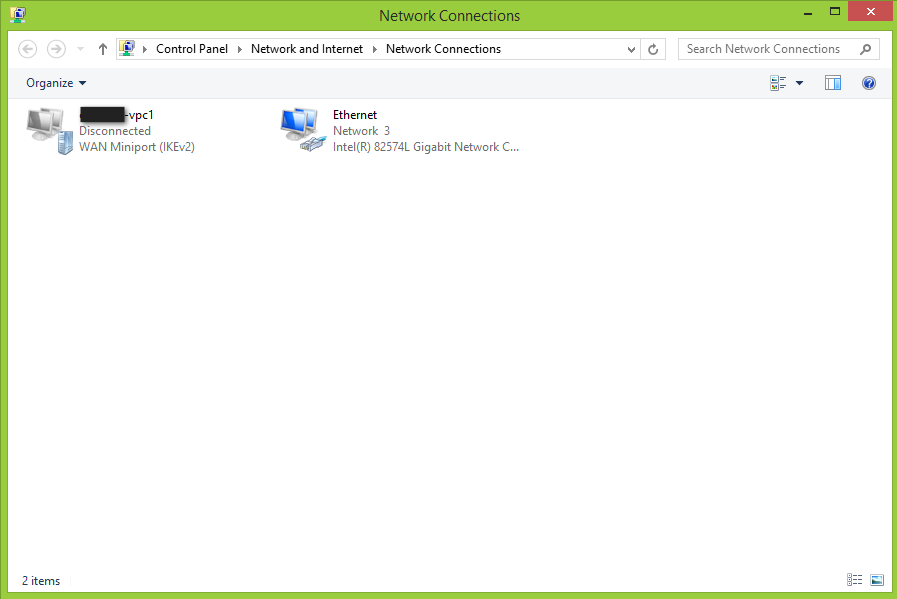
Task: Open the Ethernet connection icon
Action: click(303, 129)
